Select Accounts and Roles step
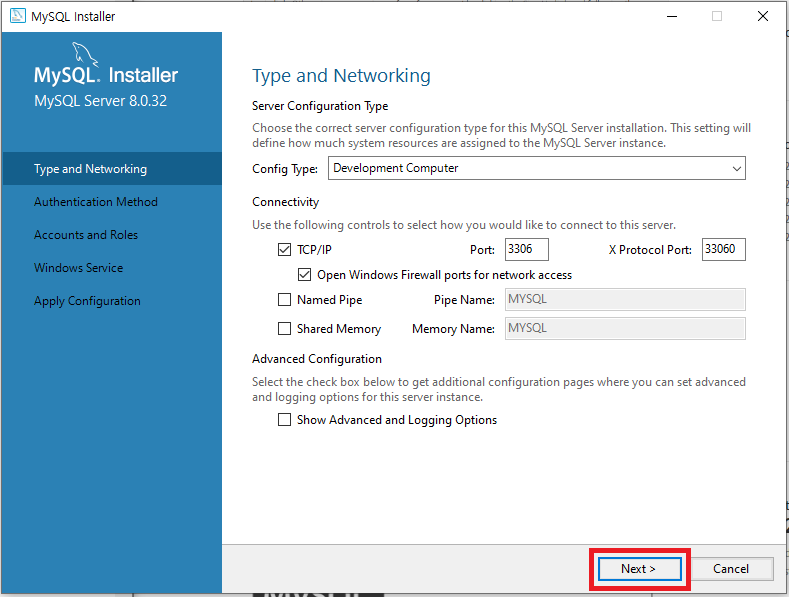Image resolution: width=789 pixels, height=597 pixels. coord(86,235)
